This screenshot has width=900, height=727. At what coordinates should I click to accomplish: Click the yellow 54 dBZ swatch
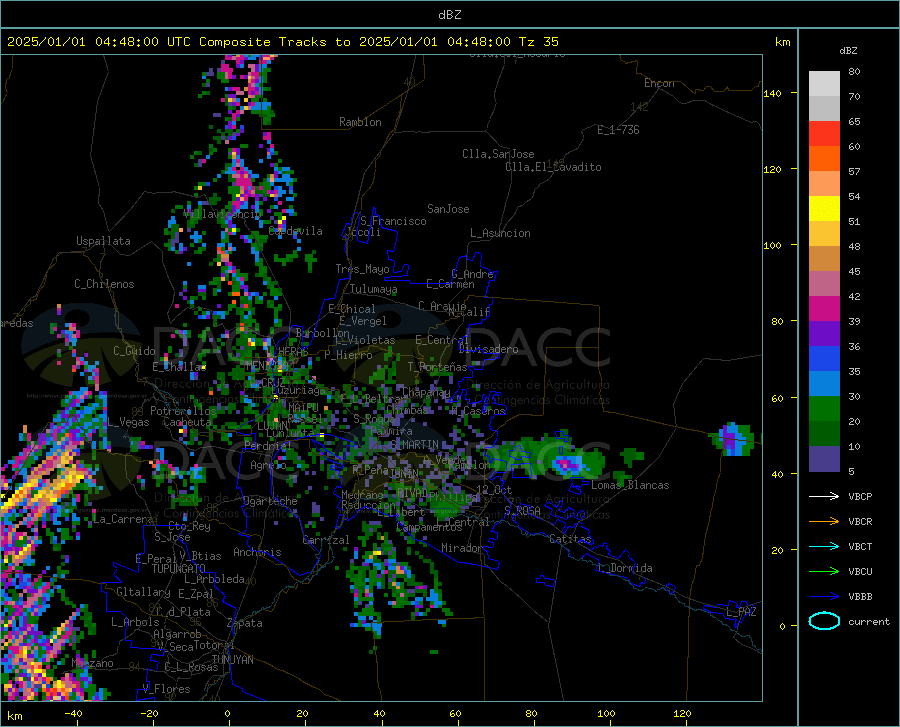pyautogui.click(x=824, y=209)
